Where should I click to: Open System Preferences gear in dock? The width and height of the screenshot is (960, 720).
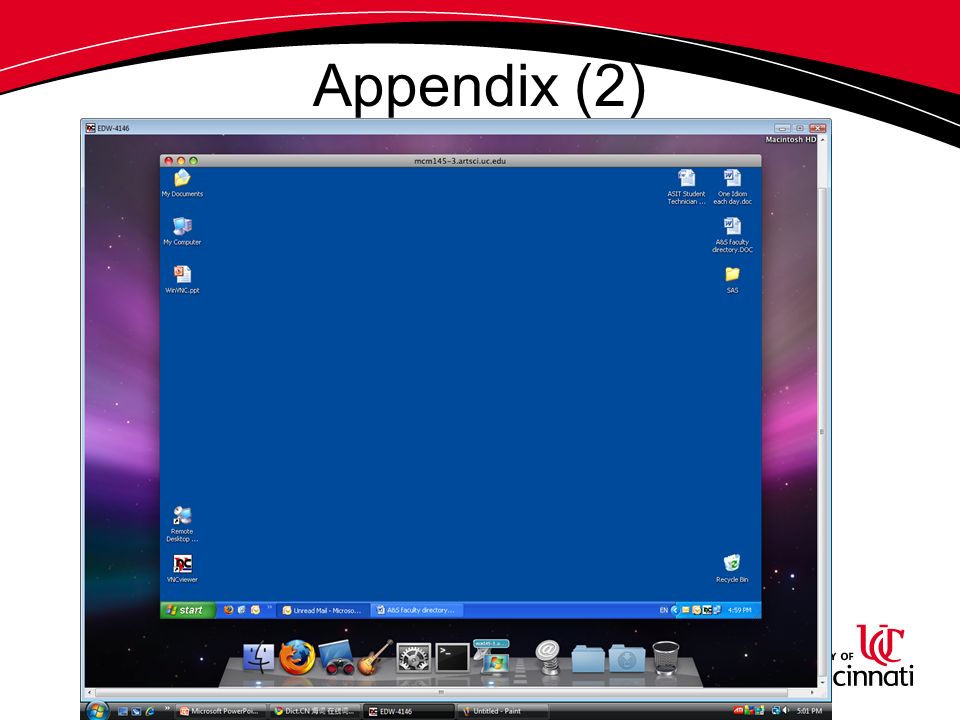coord(413,658)
